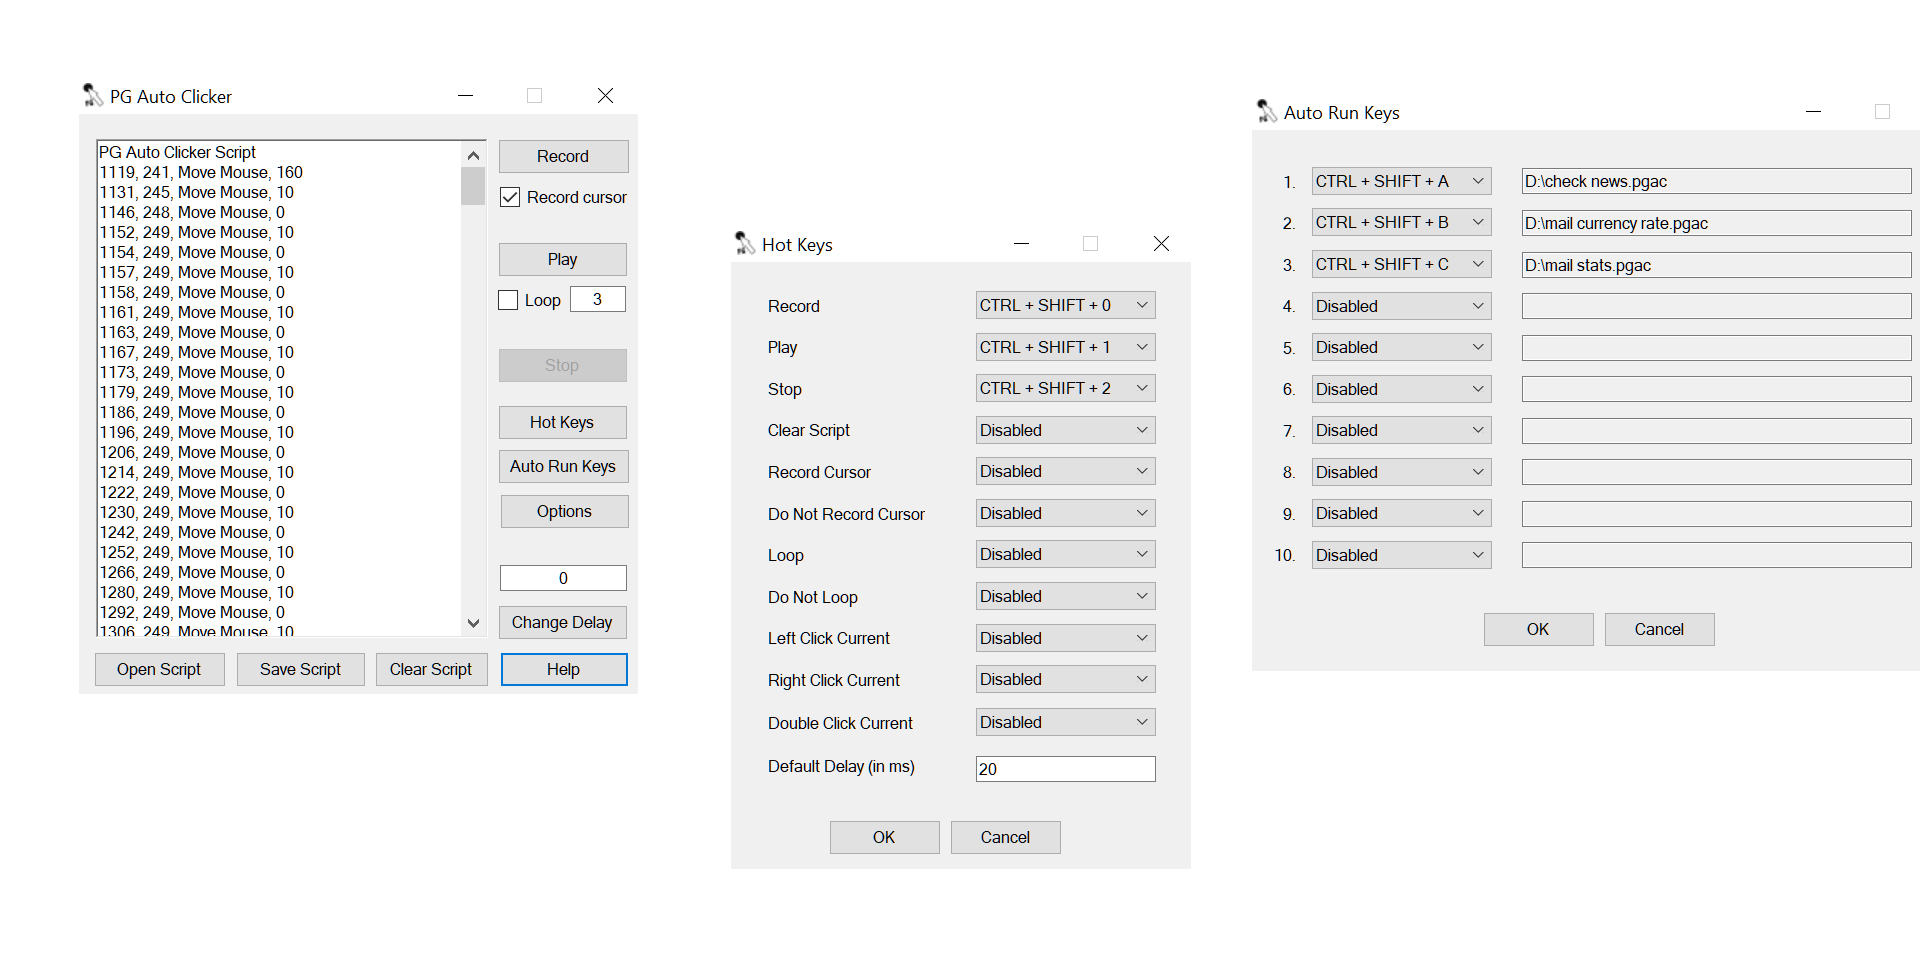The height and width of the screenshot is (963, 1920).
Task: Click the empty path field for slot 6
Action: point(1717,389)
